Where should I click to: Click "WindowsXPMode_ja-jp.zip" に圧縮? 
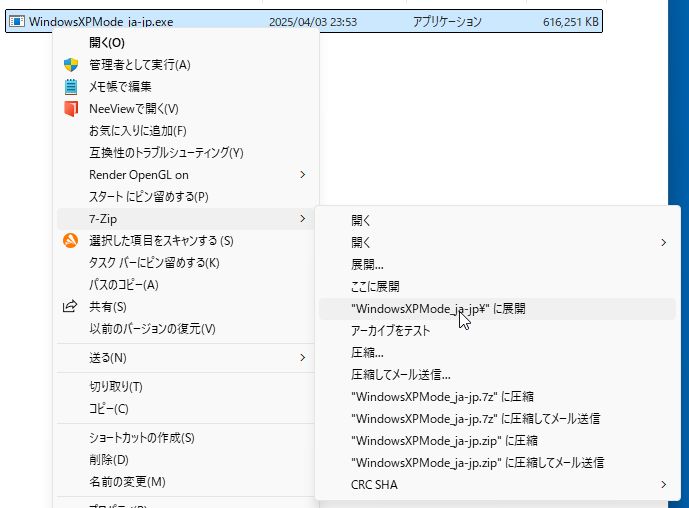click(446, 441)
